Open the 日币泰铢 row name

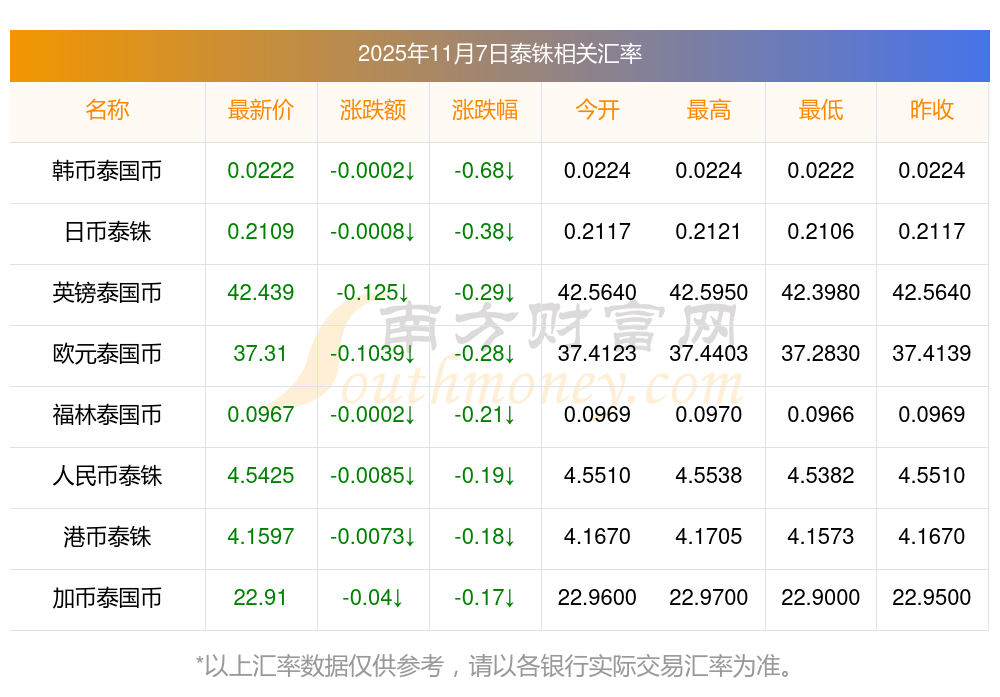click(x=107, y=232)
